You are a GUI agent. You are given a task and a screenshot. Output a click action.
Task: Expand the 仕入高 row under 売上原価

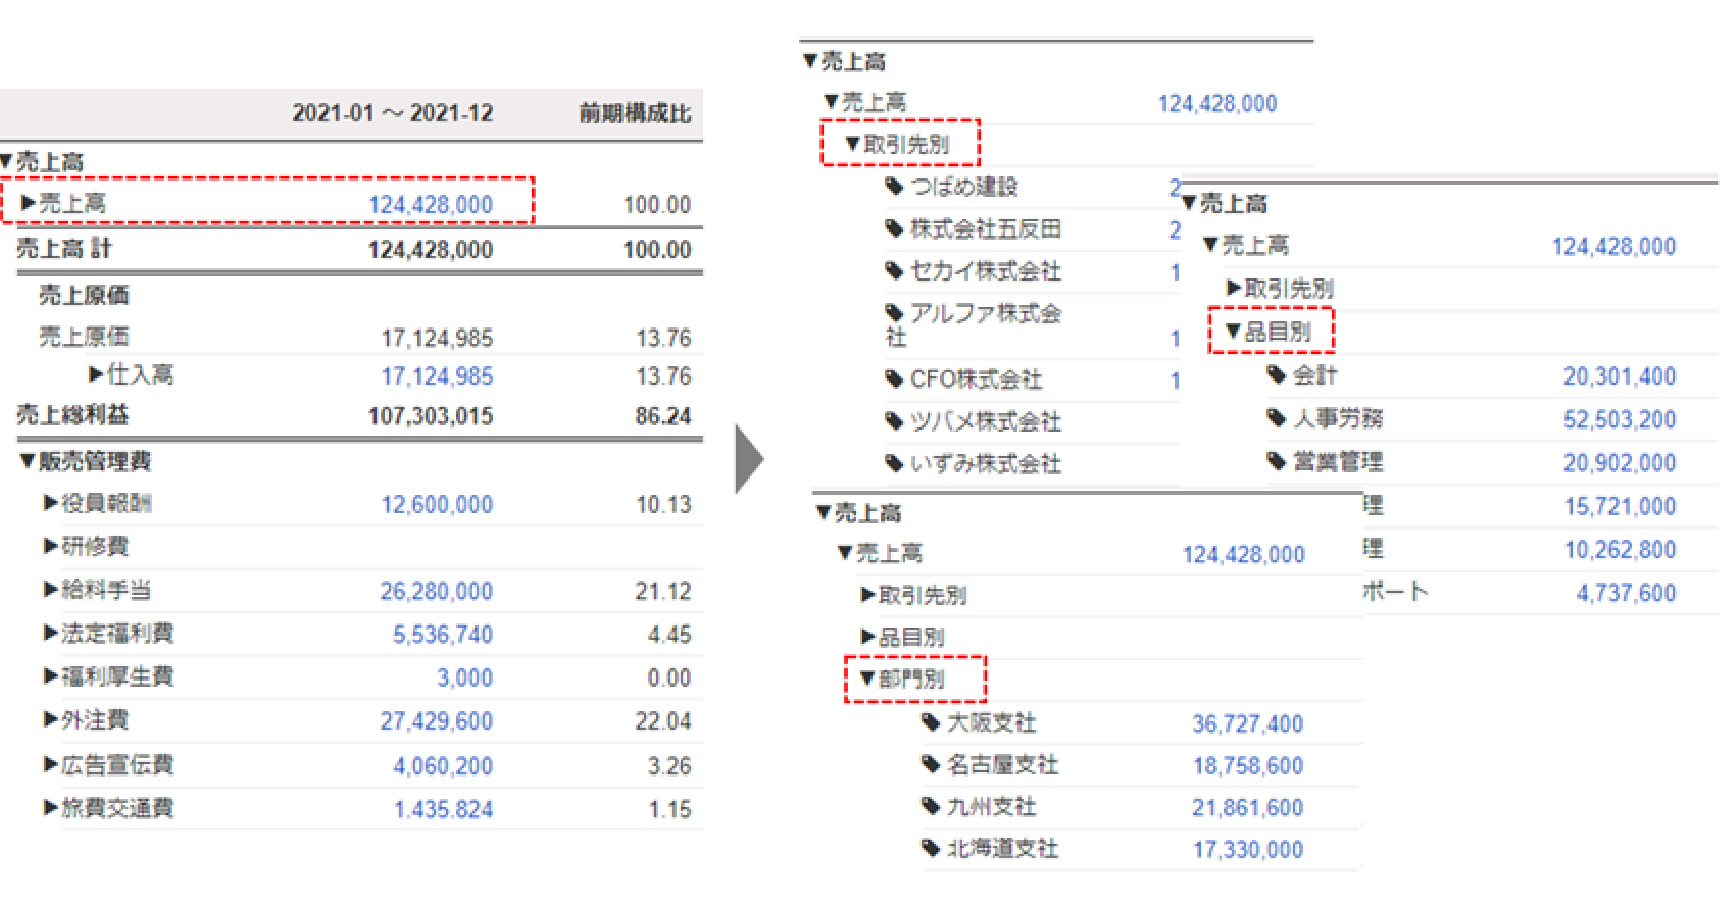[96, 375]
